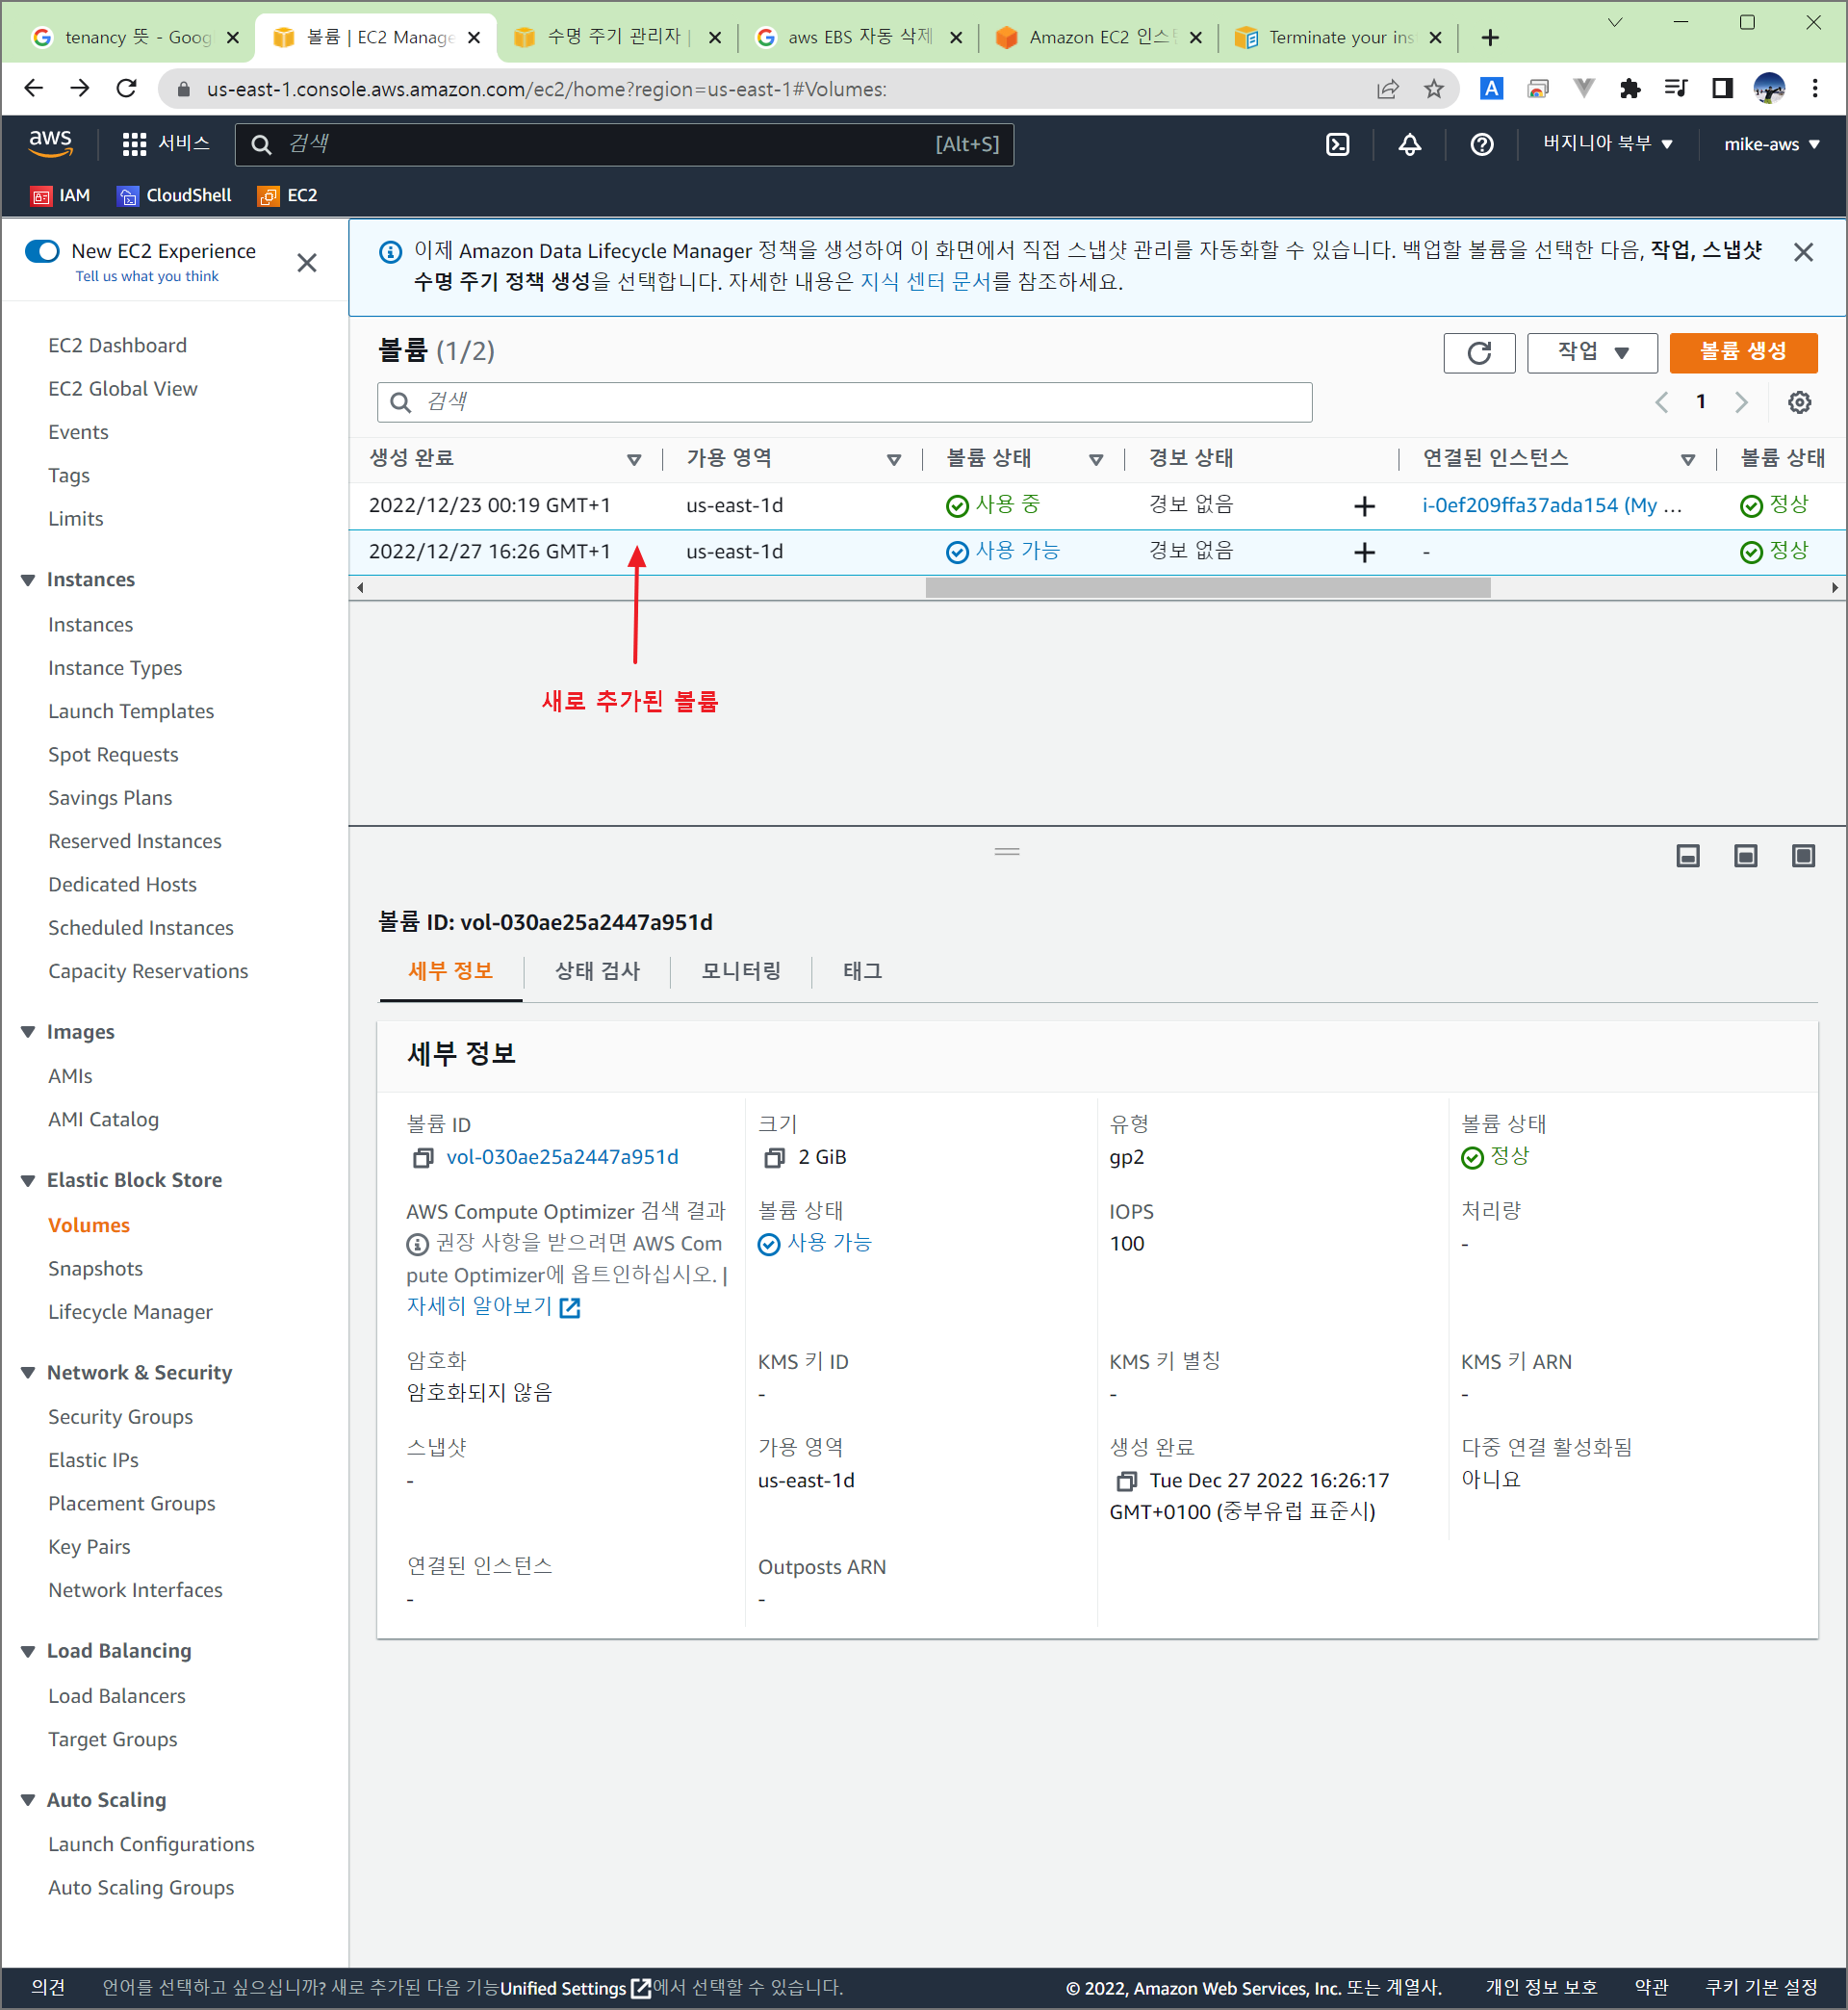Go to previous page of volumes
Viewport: 1848px width, 2010px height.
point(1661,402)
